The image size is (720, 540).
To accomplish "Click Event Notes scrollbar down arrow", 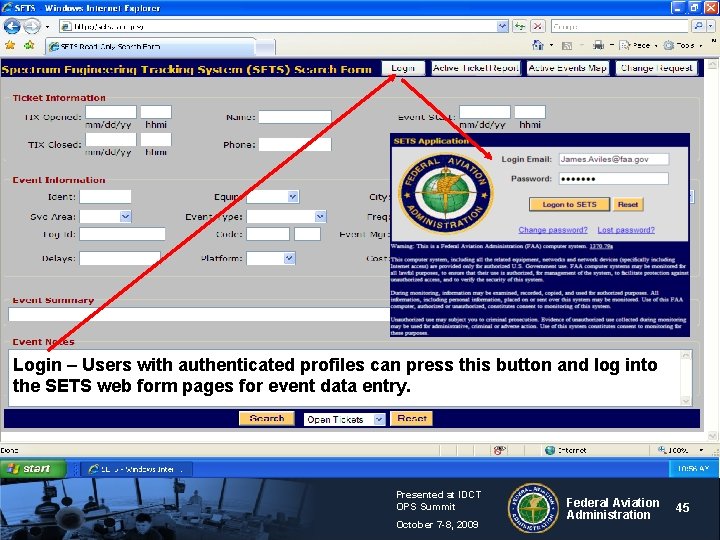I will tap(686, 400).
